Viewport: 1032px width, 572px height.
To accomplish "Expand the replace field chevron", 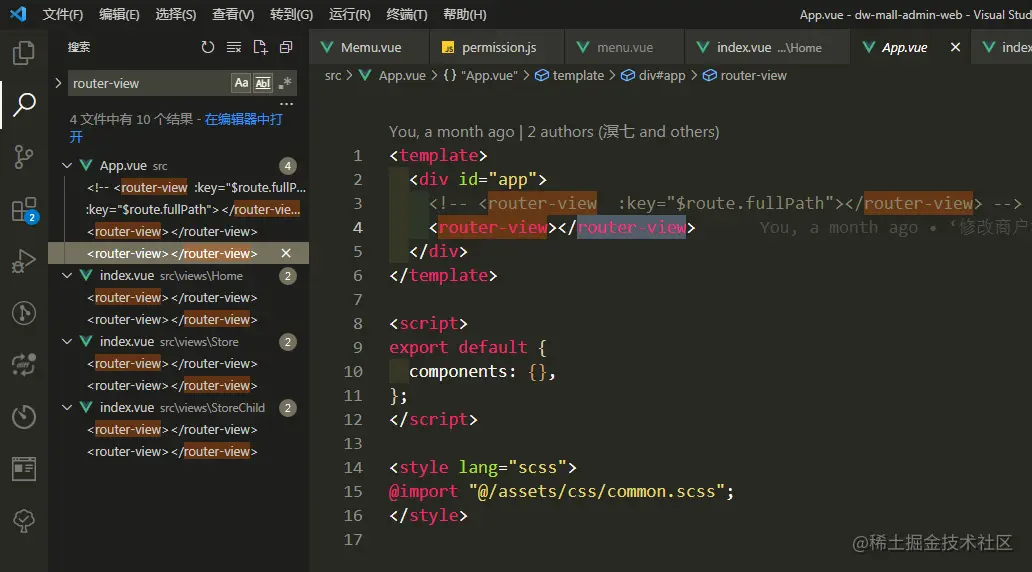I will [x=58, y=83].
